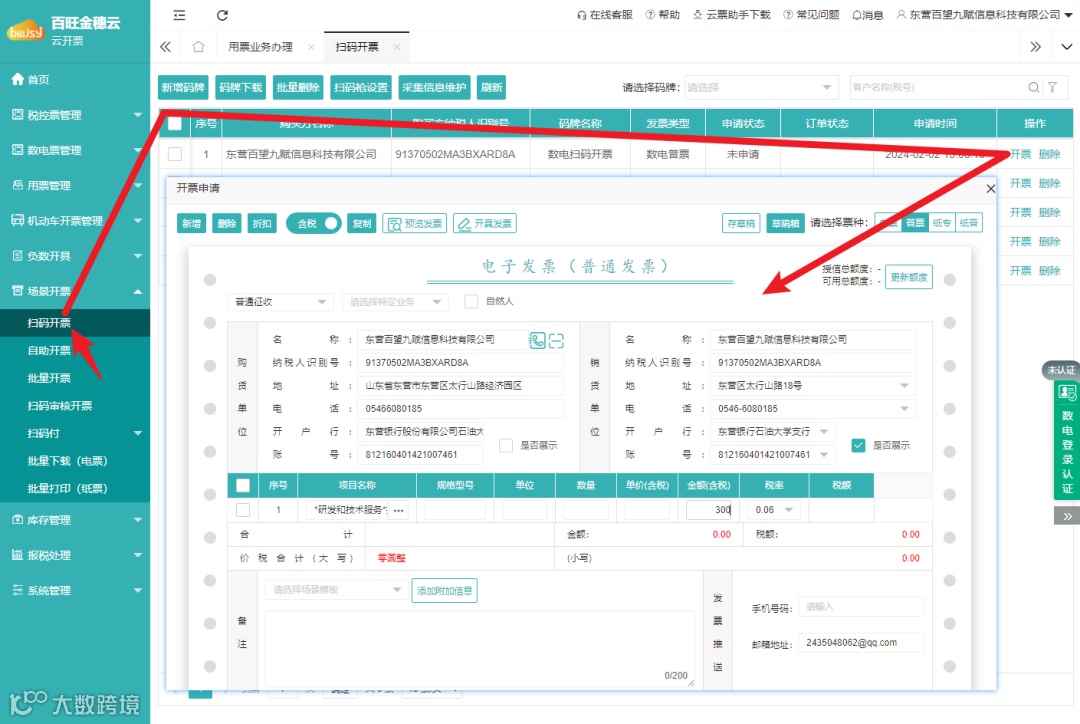This screenshot has height=724, width=1080.
Task: Close the 用票业务办理 tab
Action: pos(311,47)
